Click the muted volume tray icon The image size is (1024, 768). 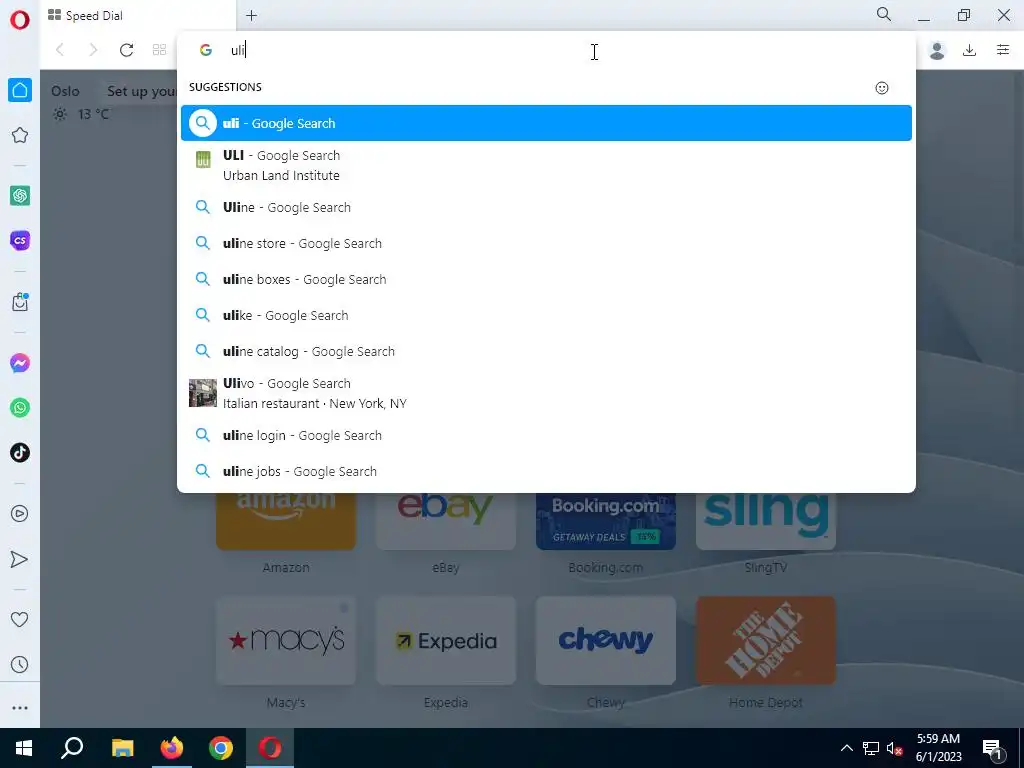[895, 748]
